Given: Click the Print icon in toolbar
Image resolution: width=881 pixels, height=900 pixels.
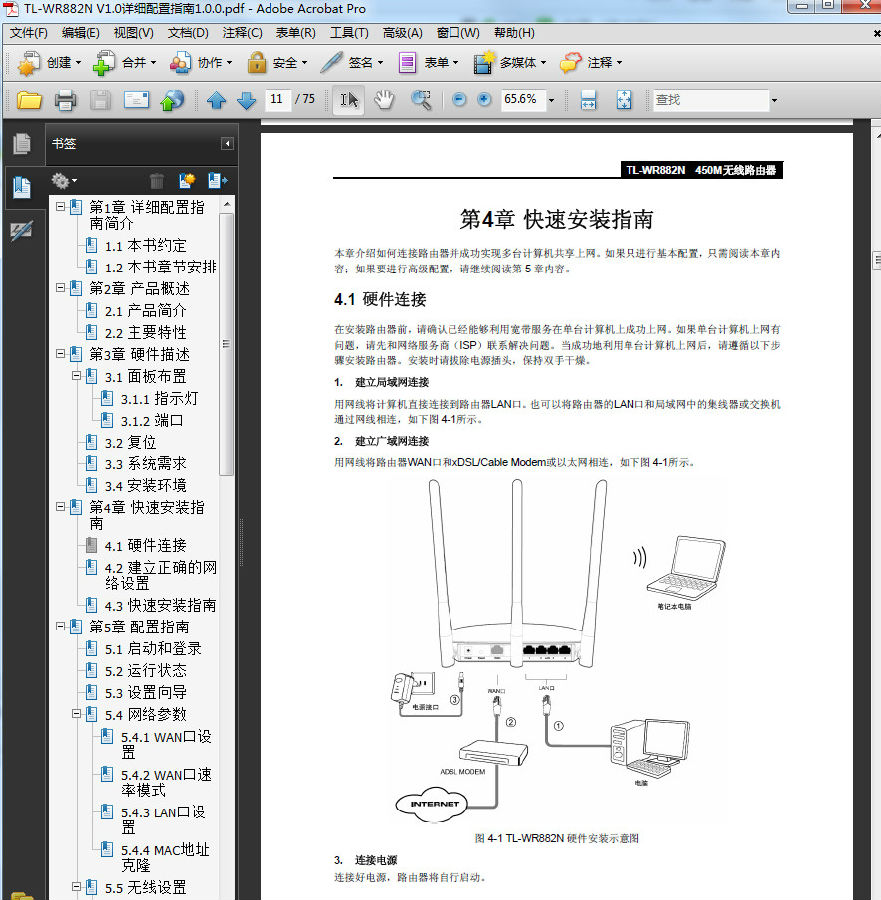Looking at the screenshot, I should click(x=65, y=100).
